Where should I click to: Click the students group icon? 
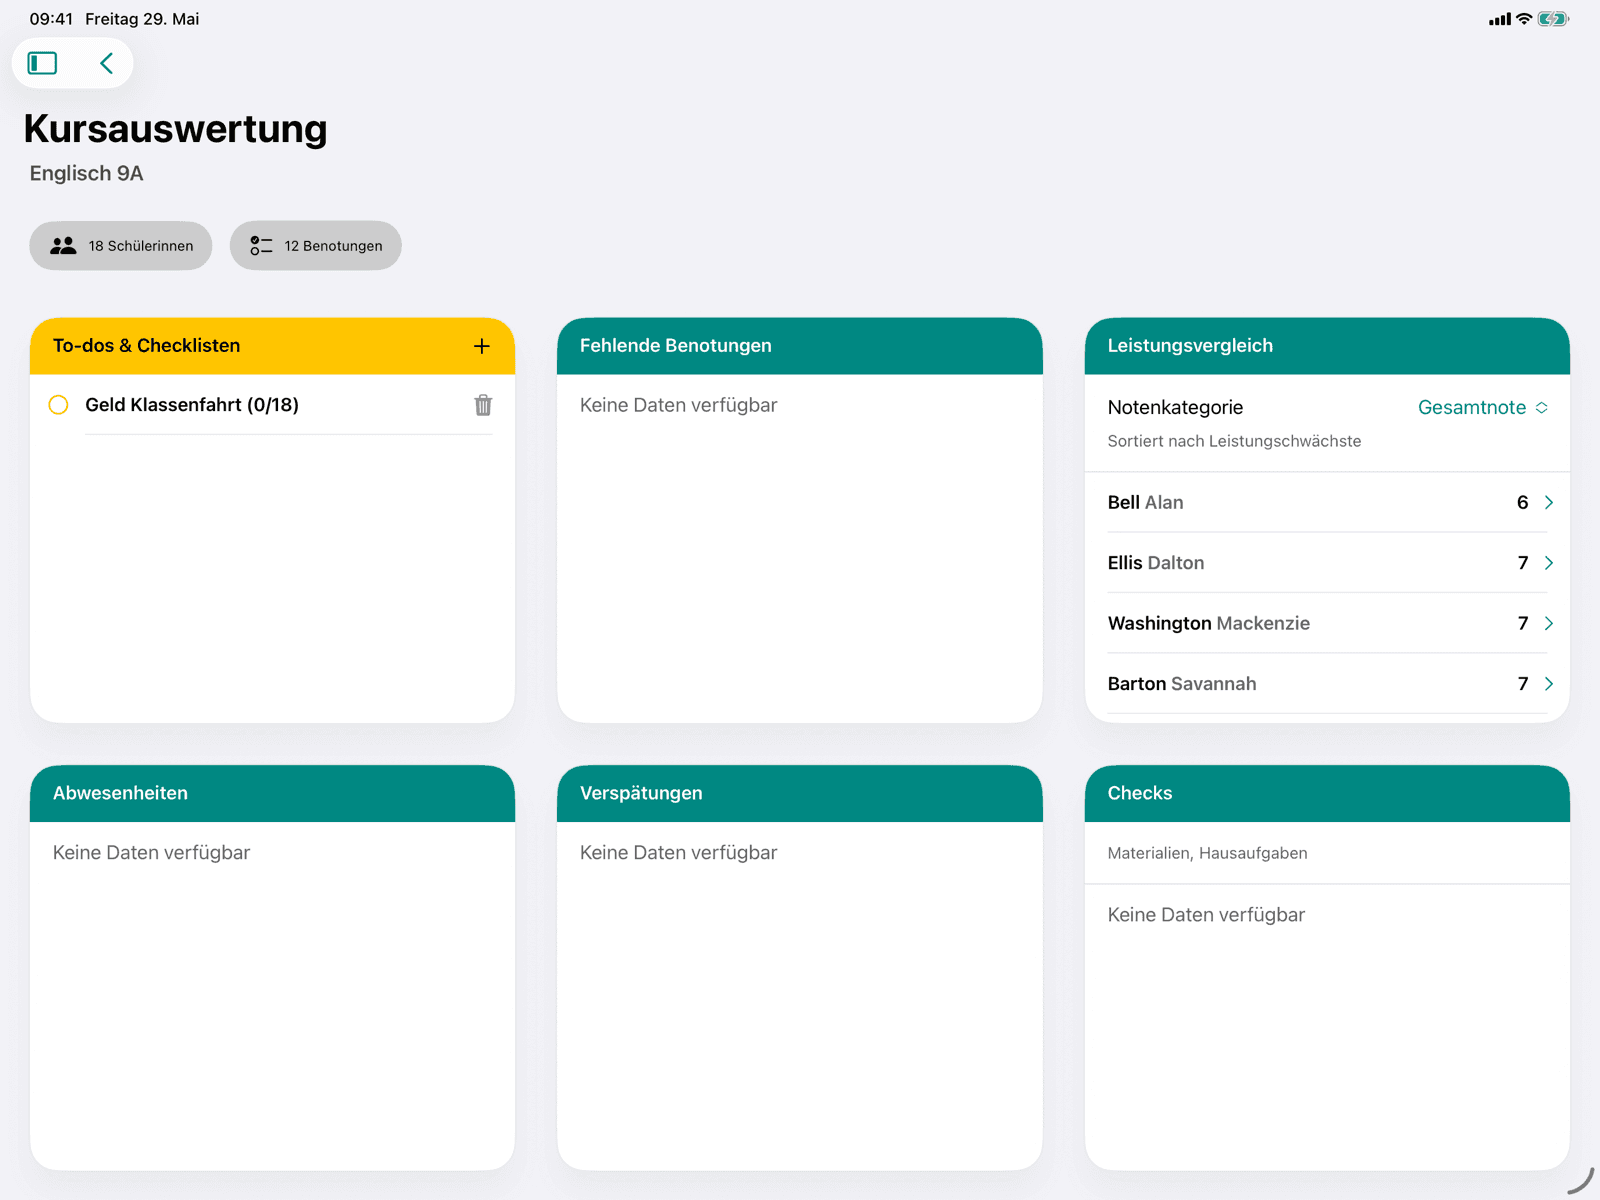coord(63,246)
